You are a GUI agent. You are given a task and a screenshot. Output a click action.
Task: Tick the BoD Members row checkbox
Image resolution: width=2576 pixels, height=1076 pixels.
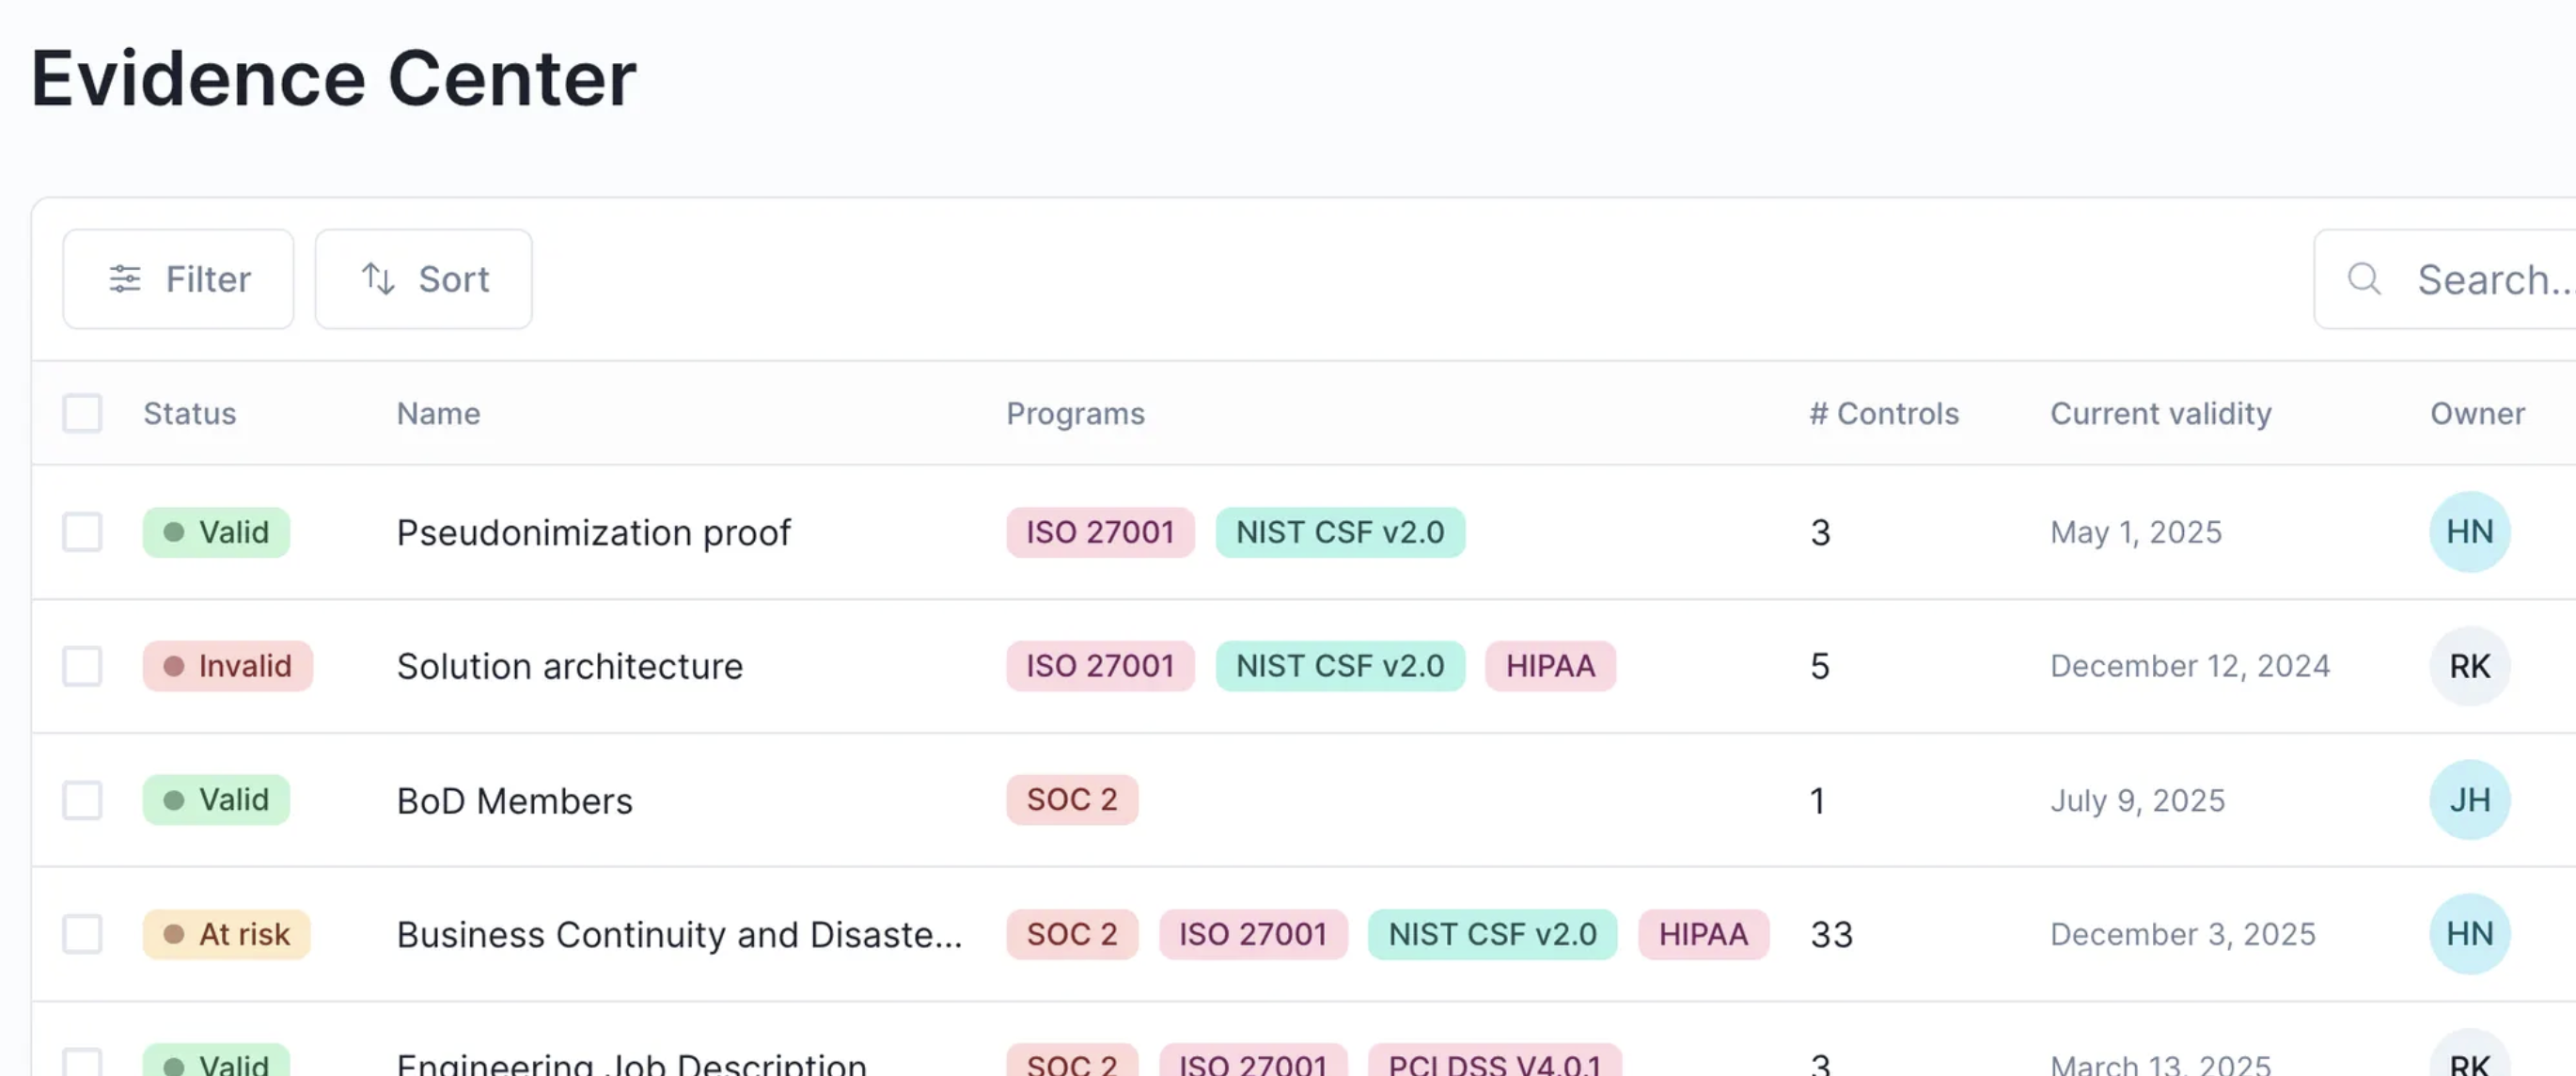tap(82, 800)
